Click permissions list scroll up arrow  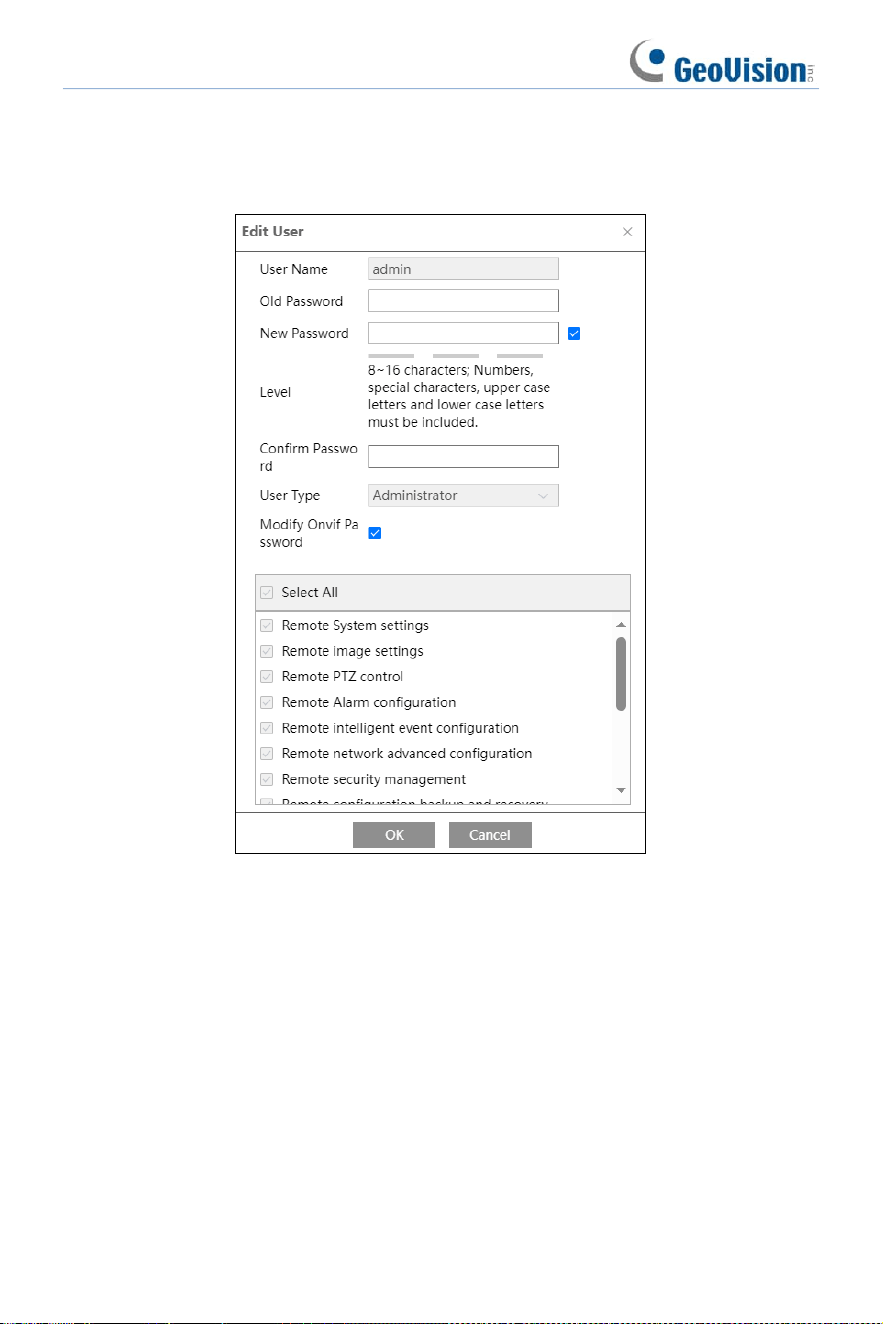[x=621, y=625]
